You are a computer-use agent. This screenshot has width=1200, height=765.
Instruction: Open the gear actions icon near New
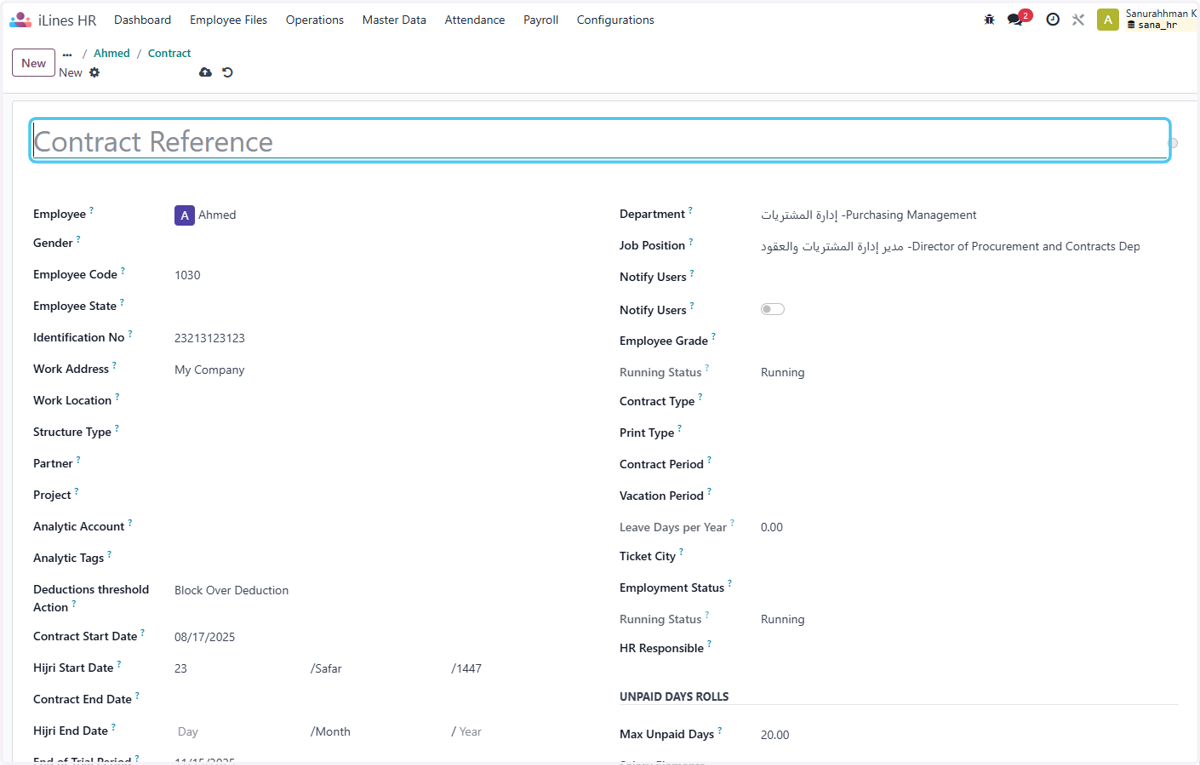pos(95,72)
